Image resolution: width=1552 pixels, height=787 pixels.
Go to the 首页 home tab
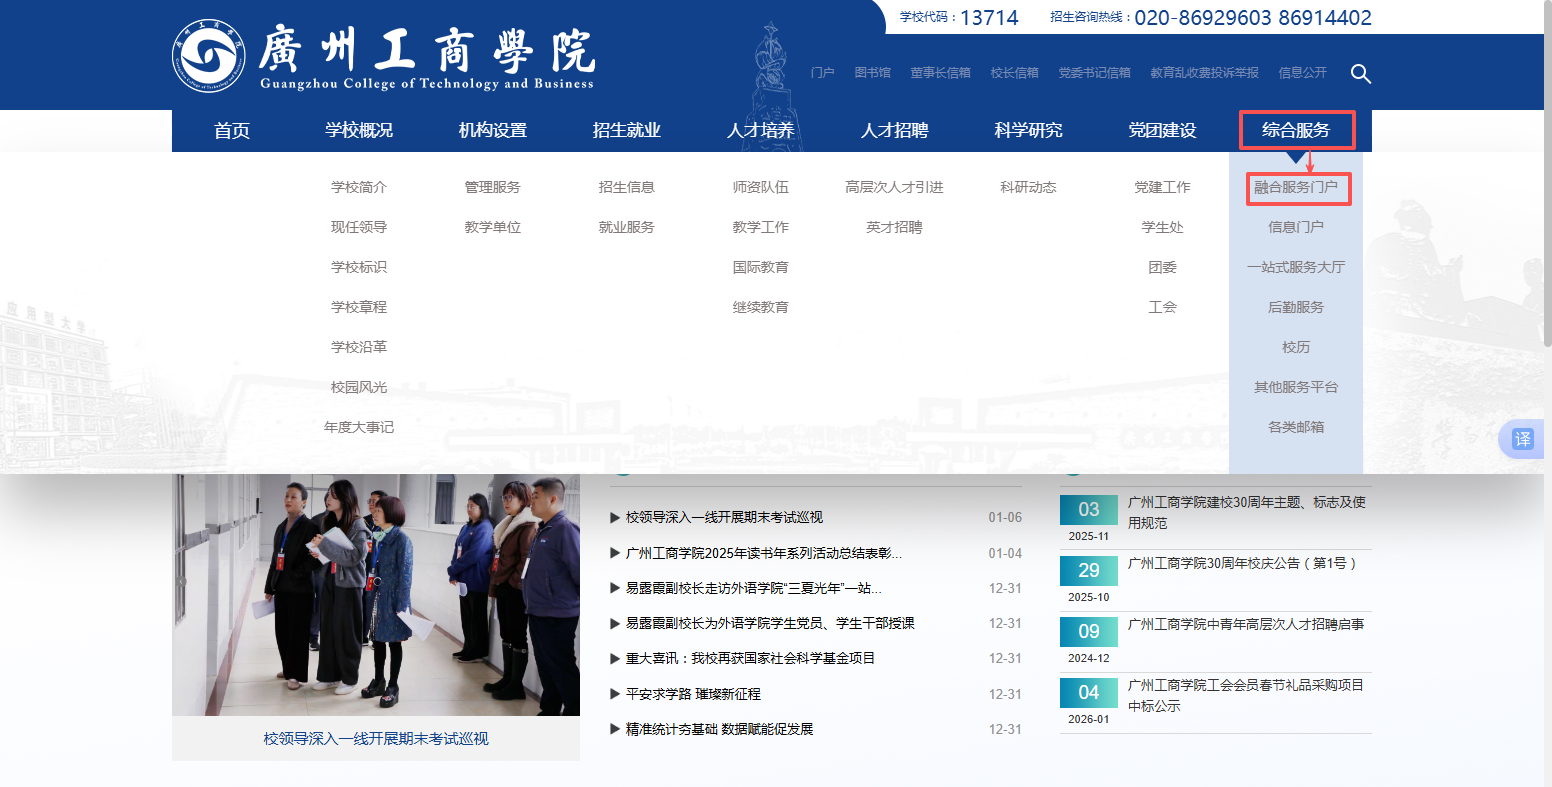click(232, 130)
